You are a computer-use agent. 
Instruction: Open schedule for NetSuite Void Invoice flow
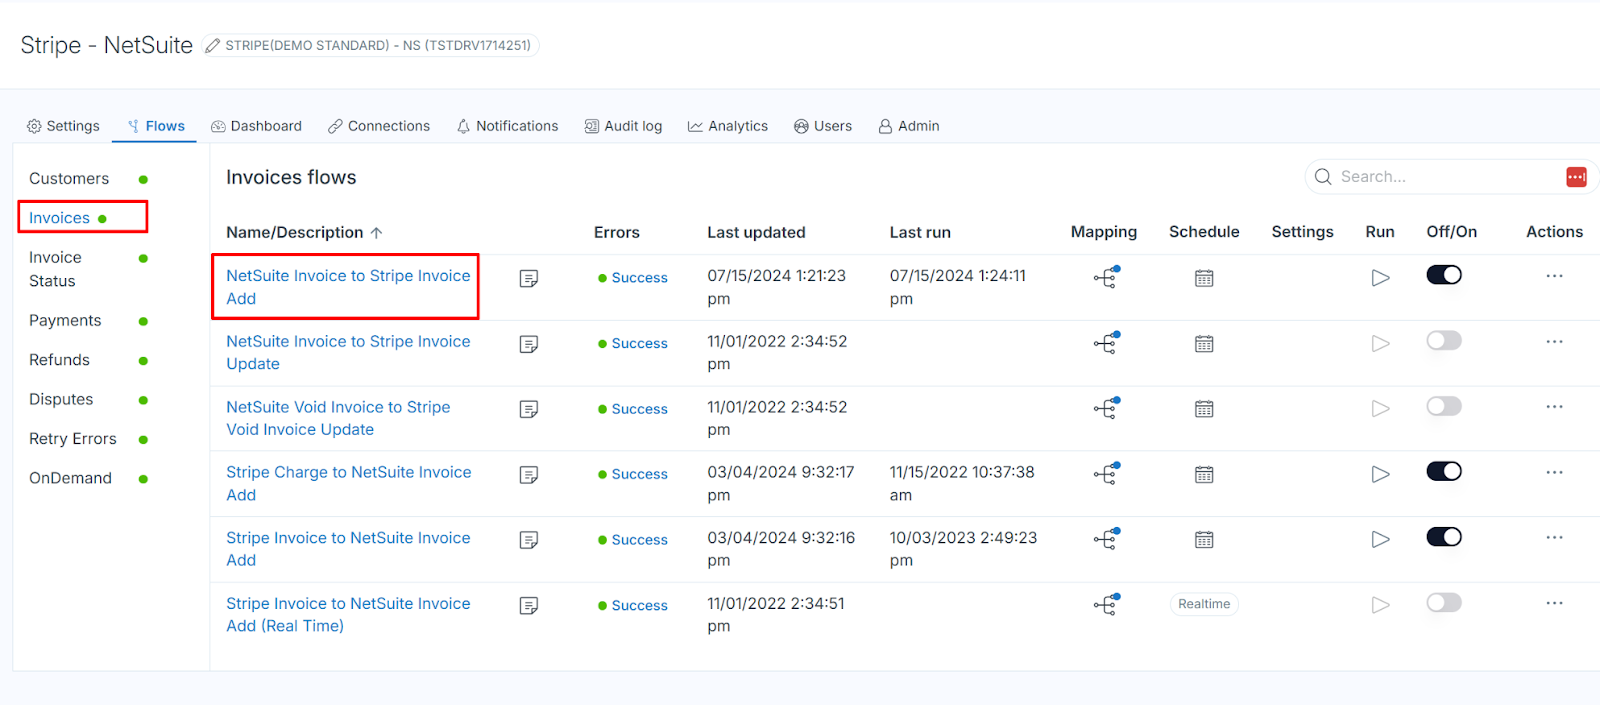click(1204, 409)
